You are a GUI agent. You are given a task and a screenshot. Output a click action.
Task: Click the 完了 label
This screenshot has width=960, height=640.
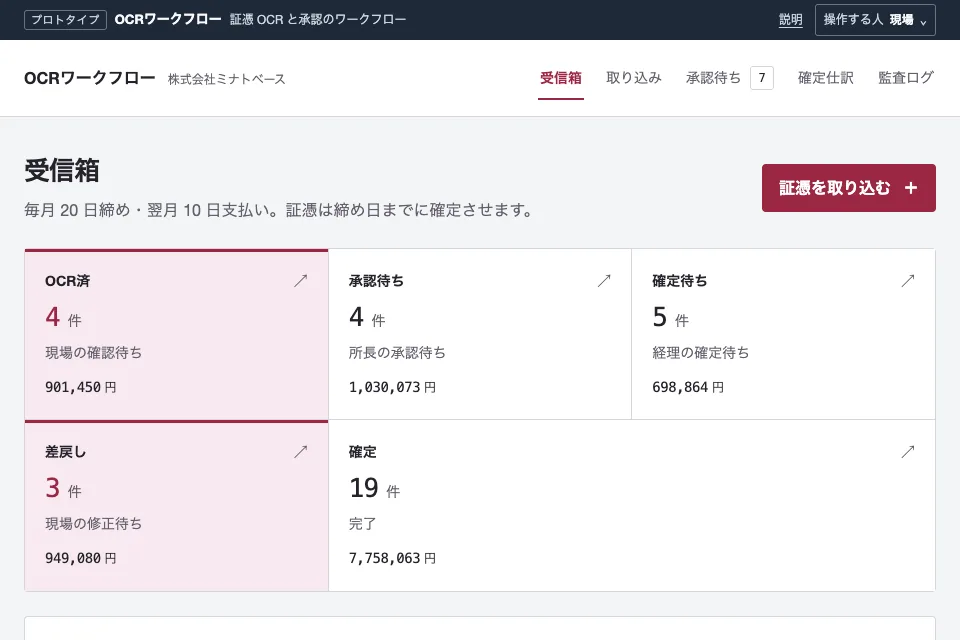click(362, 524)
